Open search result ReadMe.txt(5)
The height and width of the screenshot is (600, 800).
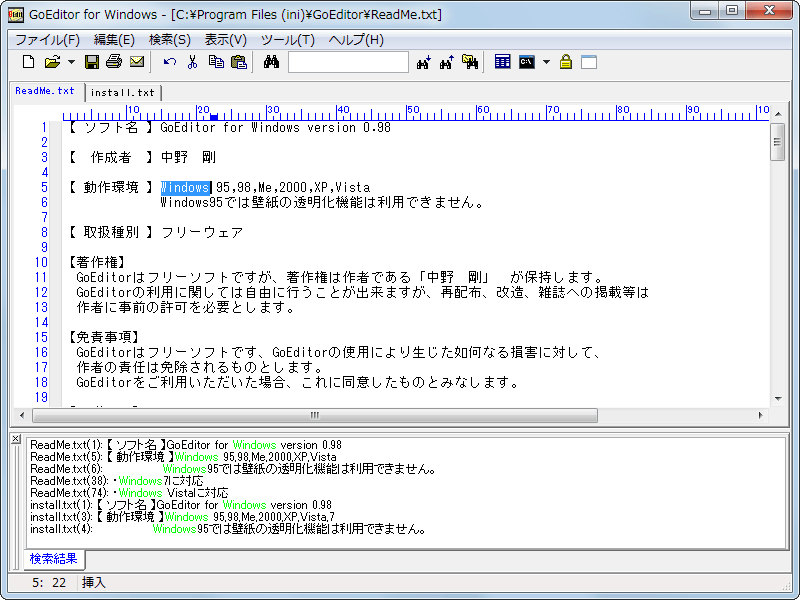(183, 457)
